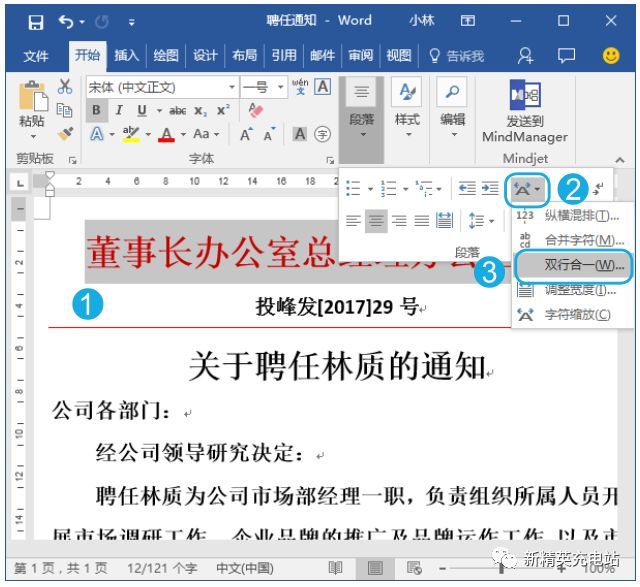Align text left
The image size is (640, 587).
coord(353,221)
